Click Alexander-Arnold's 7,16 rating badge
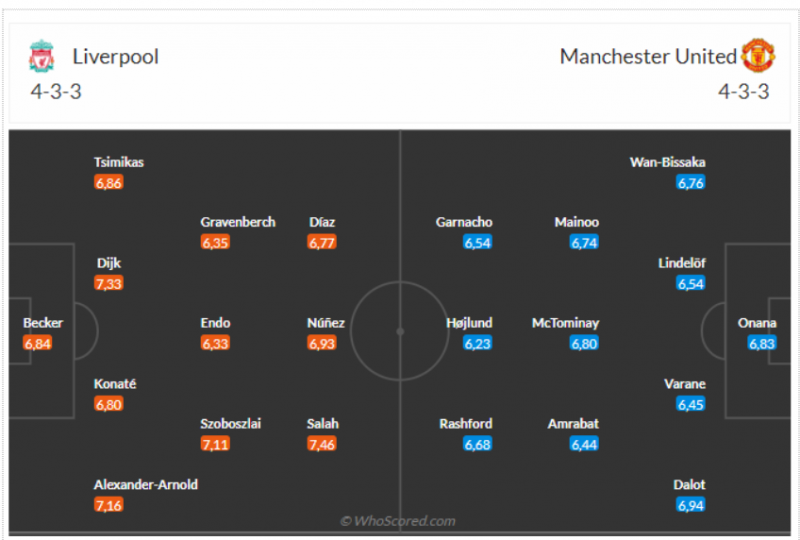800x540 pixels. (x=108, y=505)
